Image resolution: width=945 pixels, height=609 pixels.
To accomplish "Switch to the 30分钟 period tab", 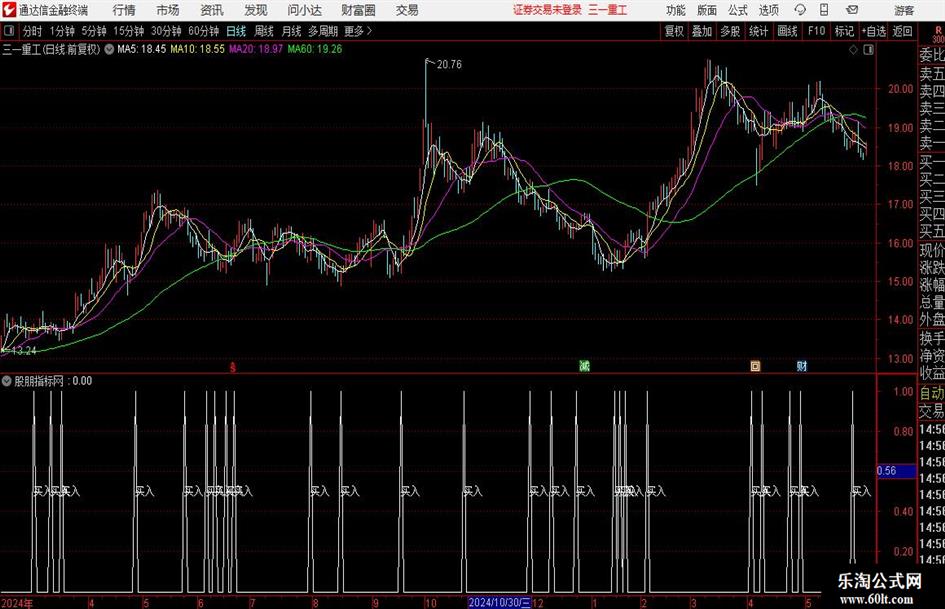I will click(x=166, y=31).
